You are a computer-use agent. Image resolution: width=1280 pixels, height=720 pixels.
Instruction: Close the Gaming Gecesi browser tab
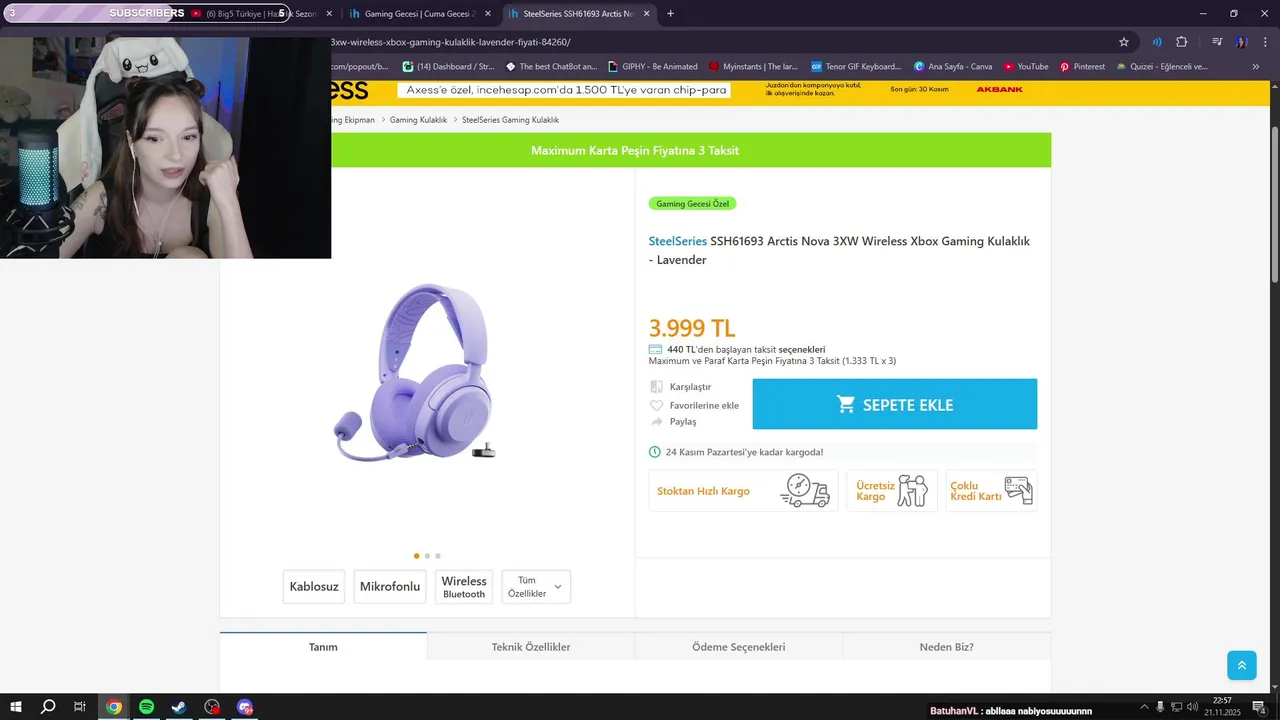pyautogui.click(x=487, y=14)
